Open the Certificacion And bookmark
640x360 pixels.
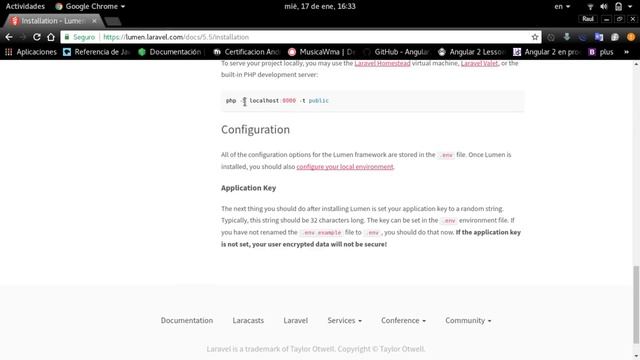pos(247,52)
